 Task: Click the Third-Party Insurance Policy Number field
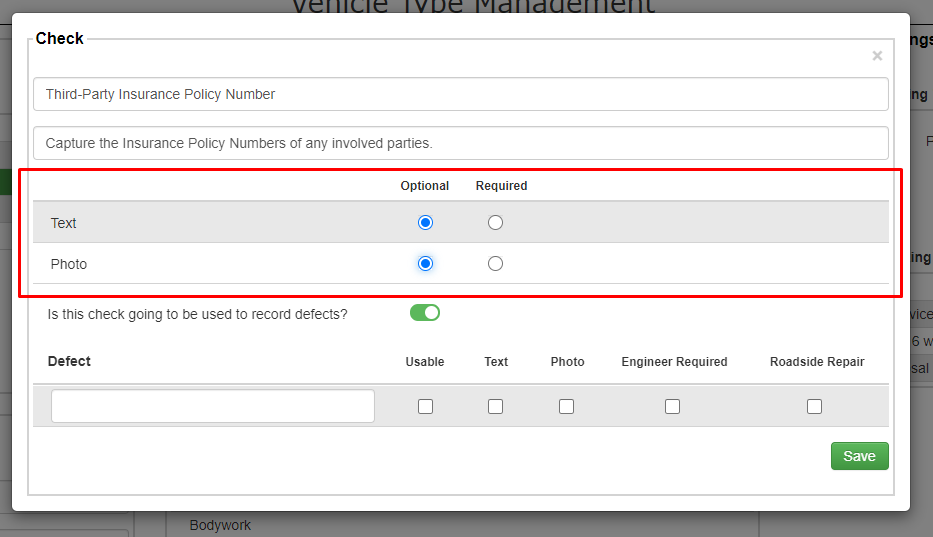[x=461, y=94]
